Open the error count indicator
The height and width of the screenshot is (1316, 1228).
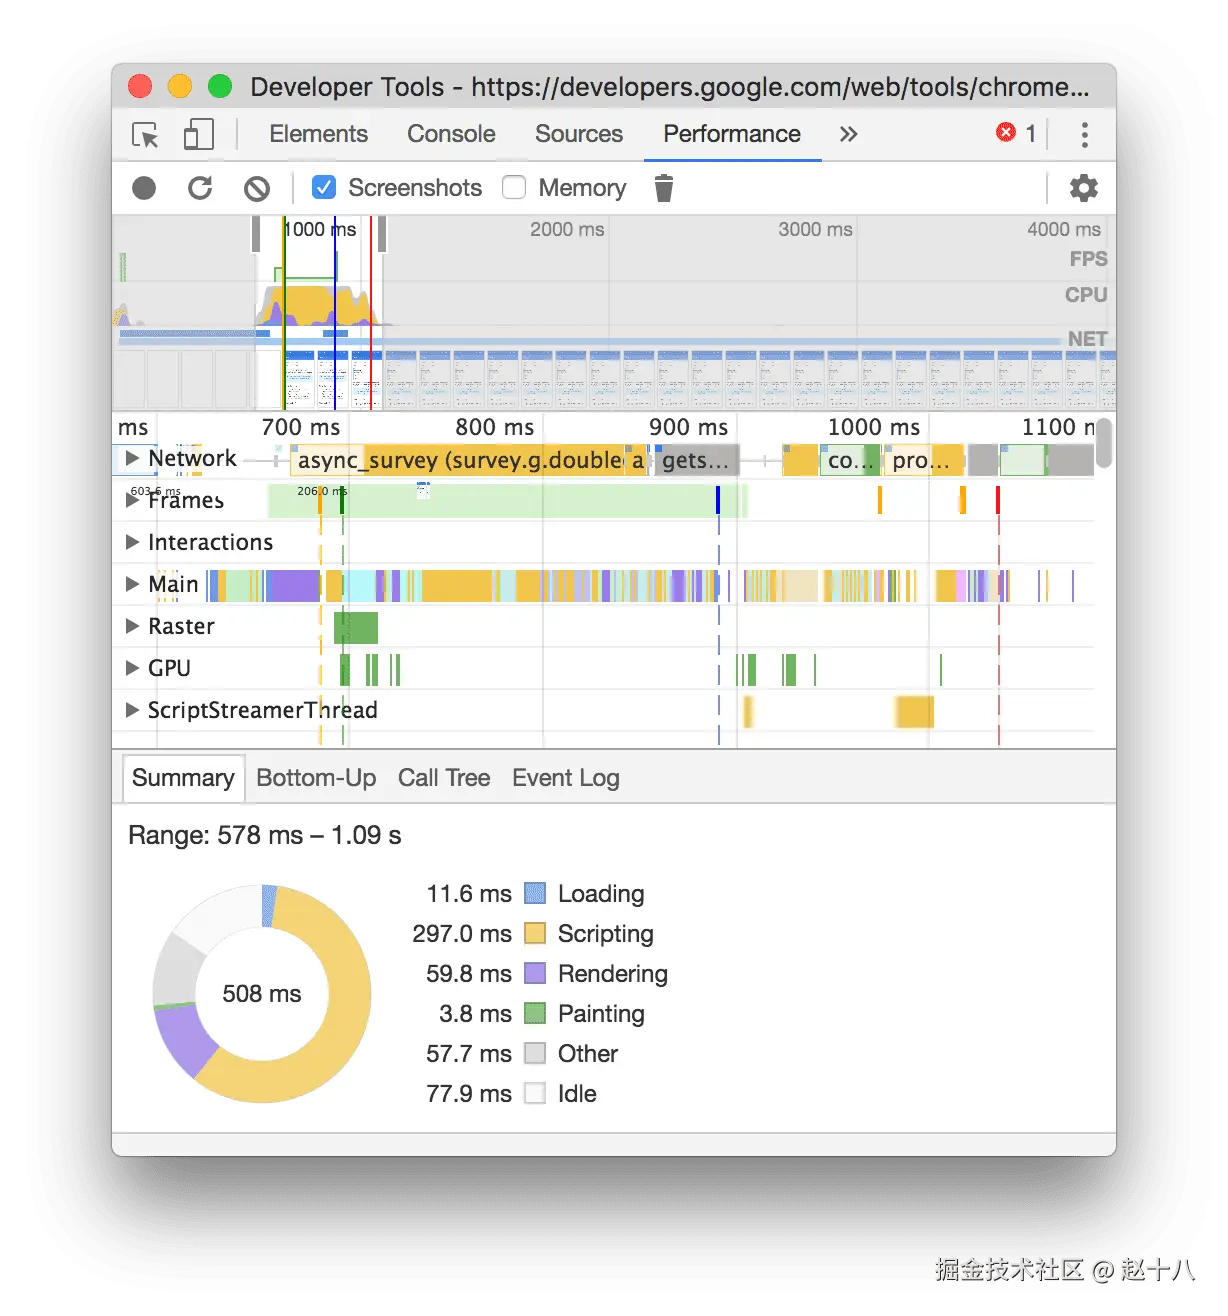tap(1016, 133)
